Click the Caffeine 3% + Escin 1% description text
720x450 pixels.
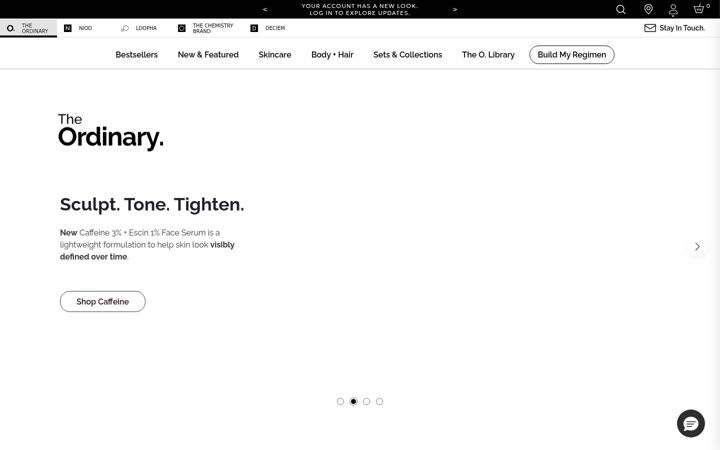147,245
